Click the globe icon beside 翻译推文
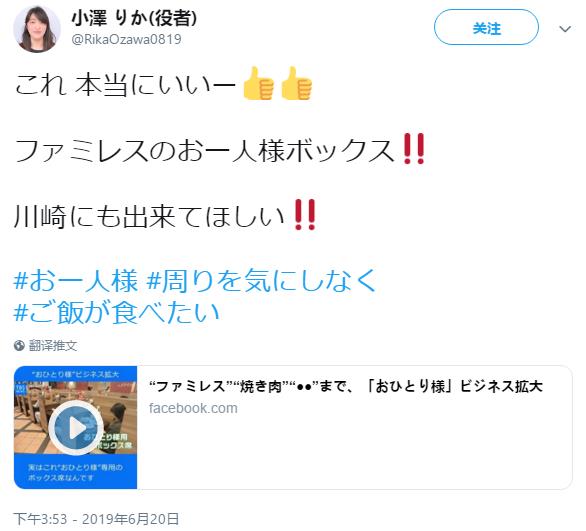Viewport: 586px width, 531px height. coord(19,346)
